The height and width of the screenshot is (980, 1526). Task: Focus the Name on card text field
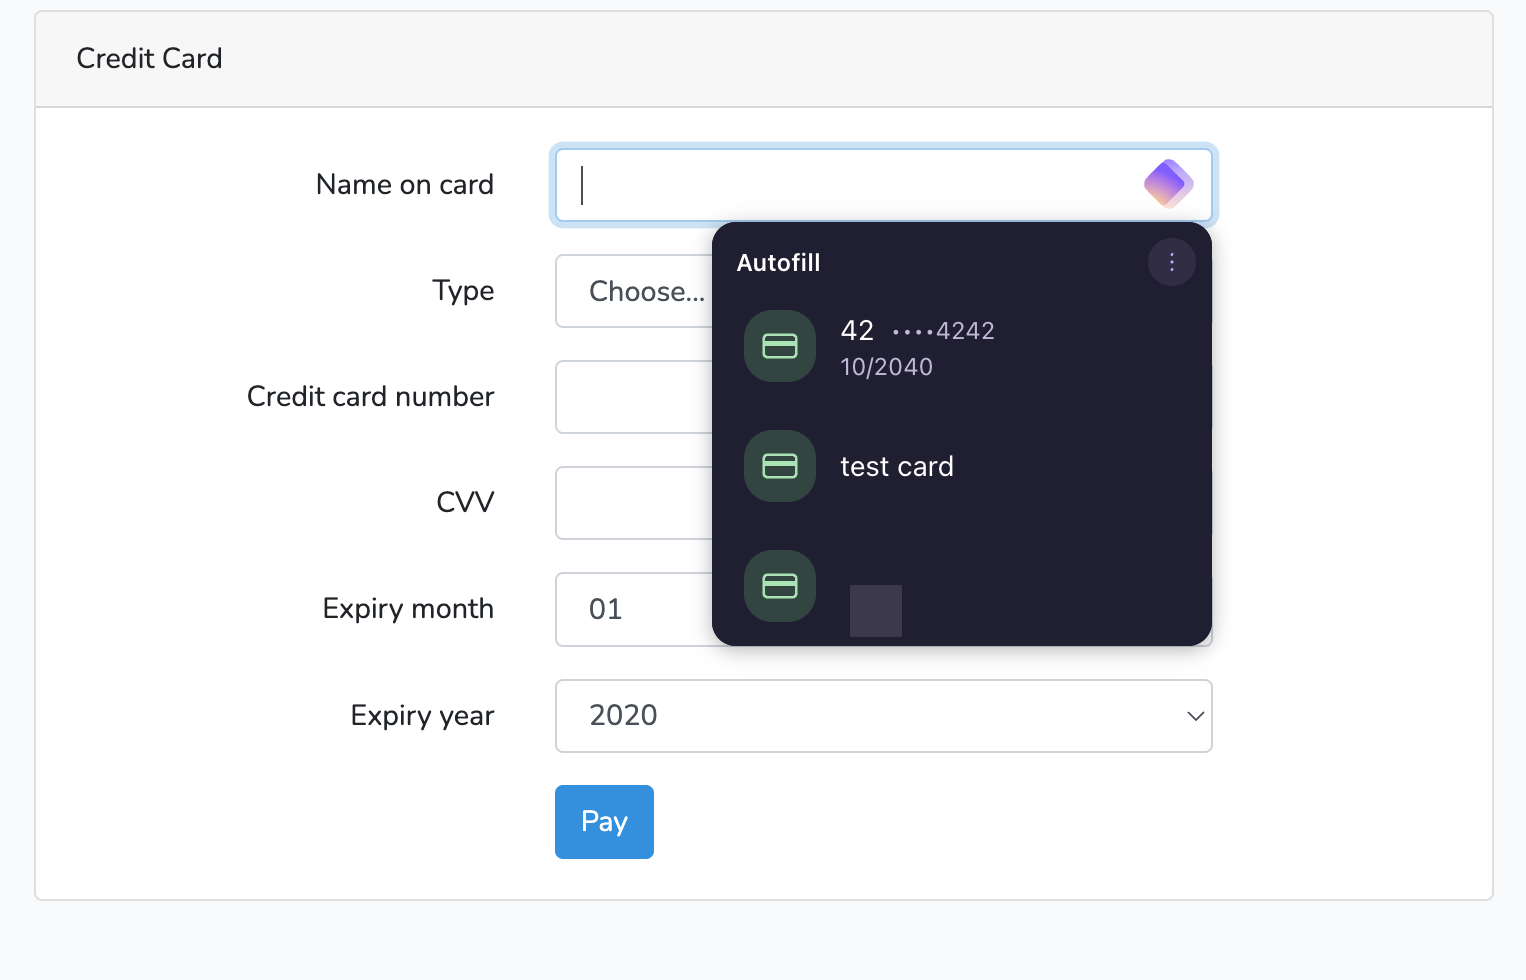[850, 185]
